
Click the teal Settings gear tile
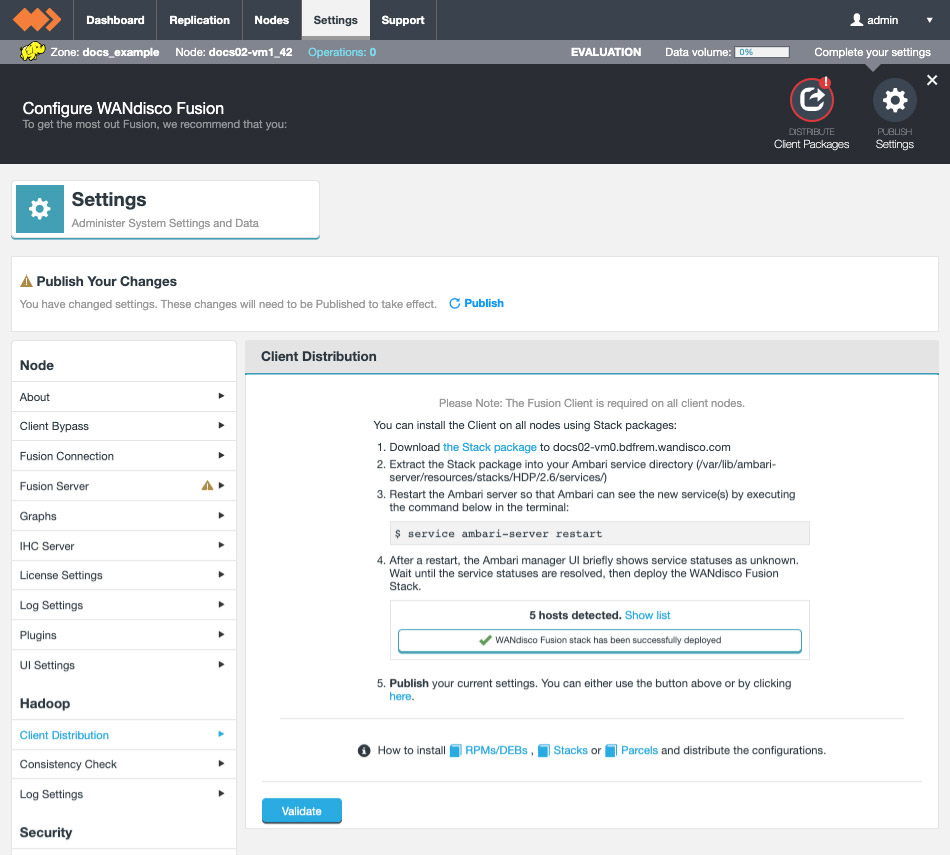(x=39, y=209)
